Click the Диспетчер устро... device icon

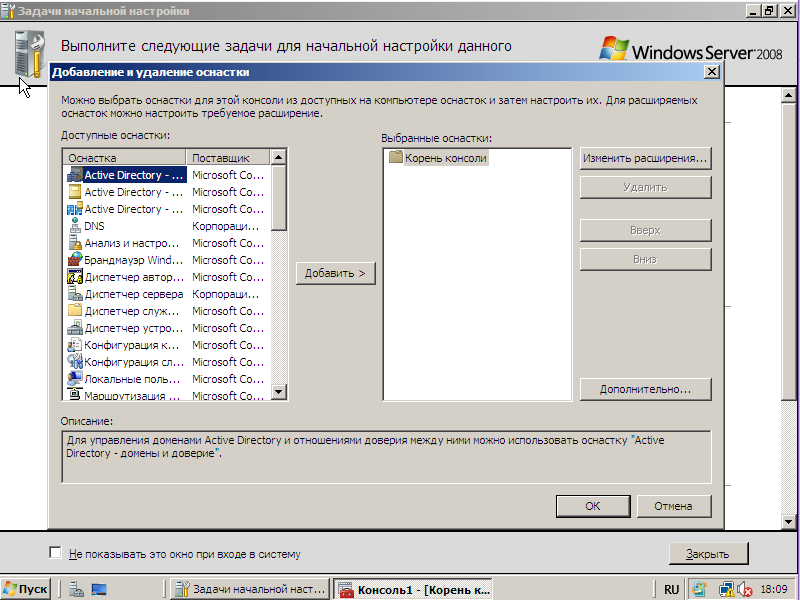[74, 328]
